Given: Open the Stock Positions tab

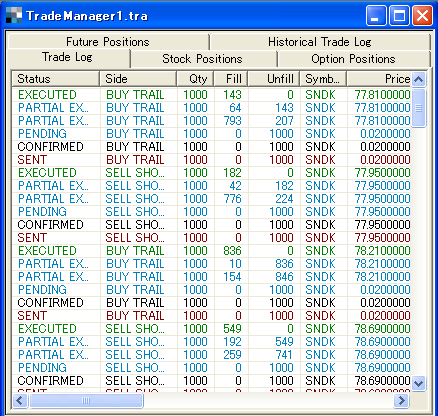Looking at the screenshot, I should [x=202, y=59].
